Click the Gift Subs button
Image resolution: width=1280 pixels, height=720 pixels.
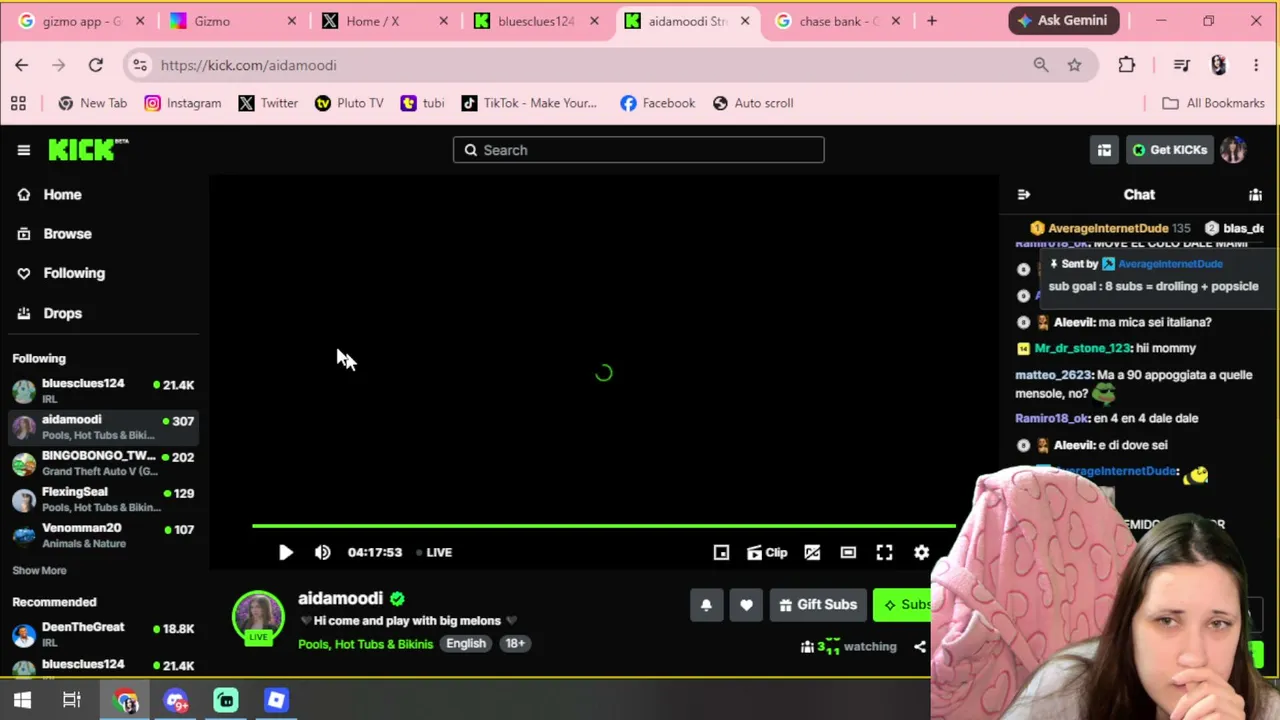818,605
